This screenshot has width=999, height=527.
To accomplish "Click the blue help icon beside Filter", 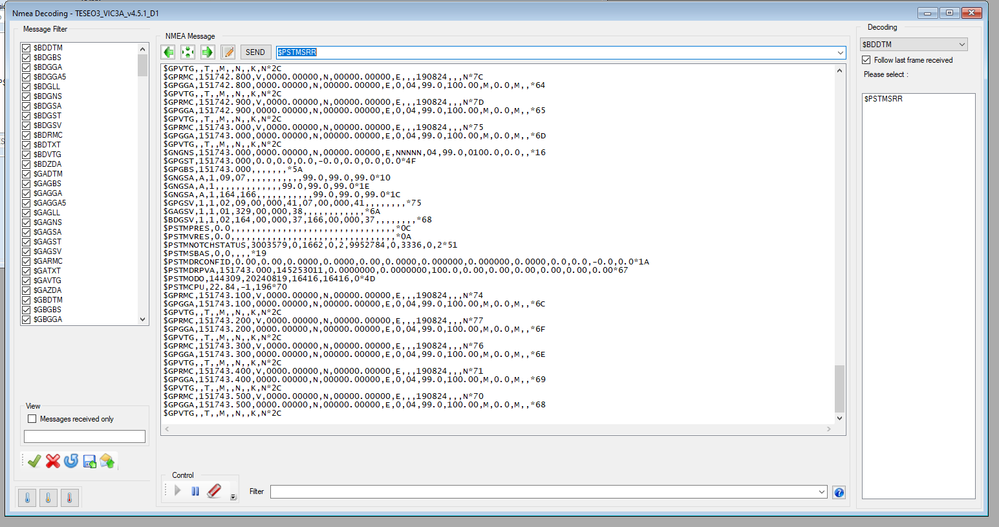I will pyautogui.click(x=839, y=492).
